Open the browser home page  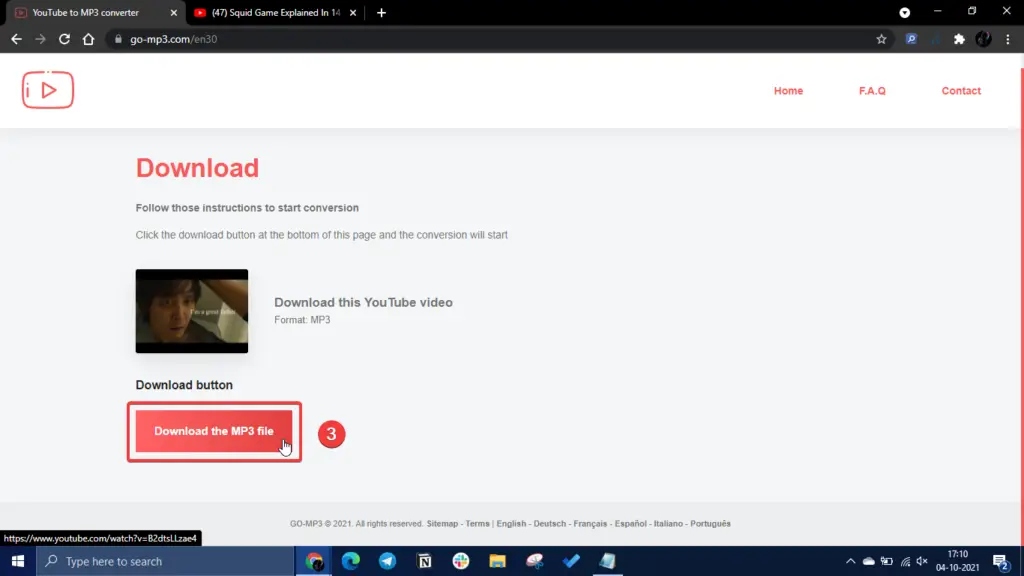[x=88, y=39]
